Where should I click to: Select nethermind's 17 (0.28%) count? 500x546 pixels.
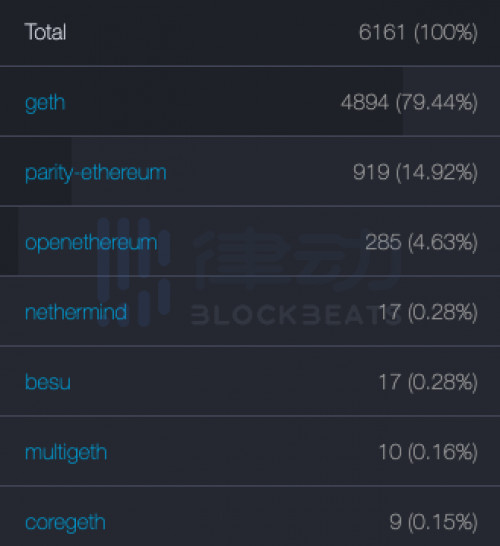coord(428,312)
